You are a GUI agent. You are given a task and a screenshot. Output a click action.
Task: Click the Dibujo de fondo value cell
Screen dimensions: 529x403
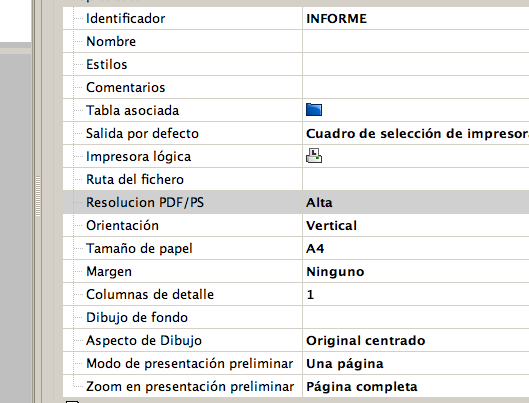(x=416, y=317)
